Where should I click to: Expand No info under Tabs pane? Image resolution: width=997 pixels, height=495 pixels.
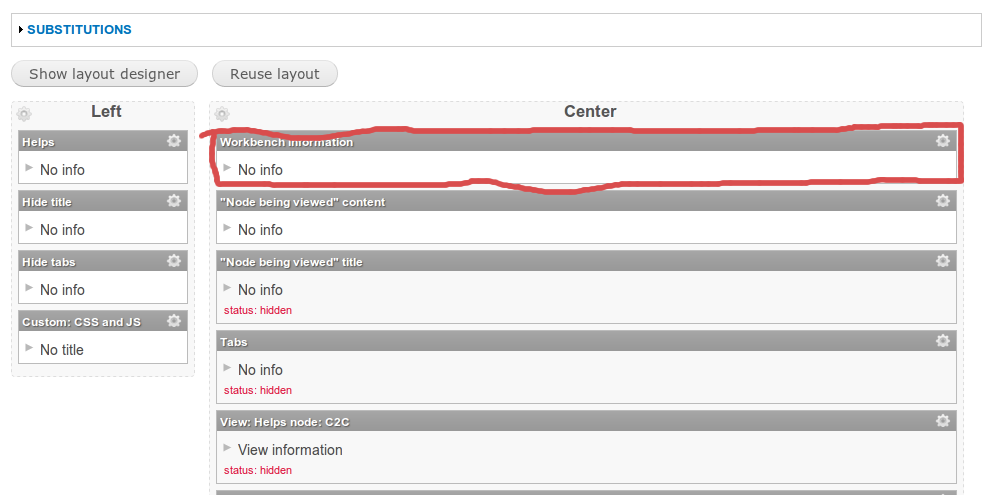coord(227,367)
